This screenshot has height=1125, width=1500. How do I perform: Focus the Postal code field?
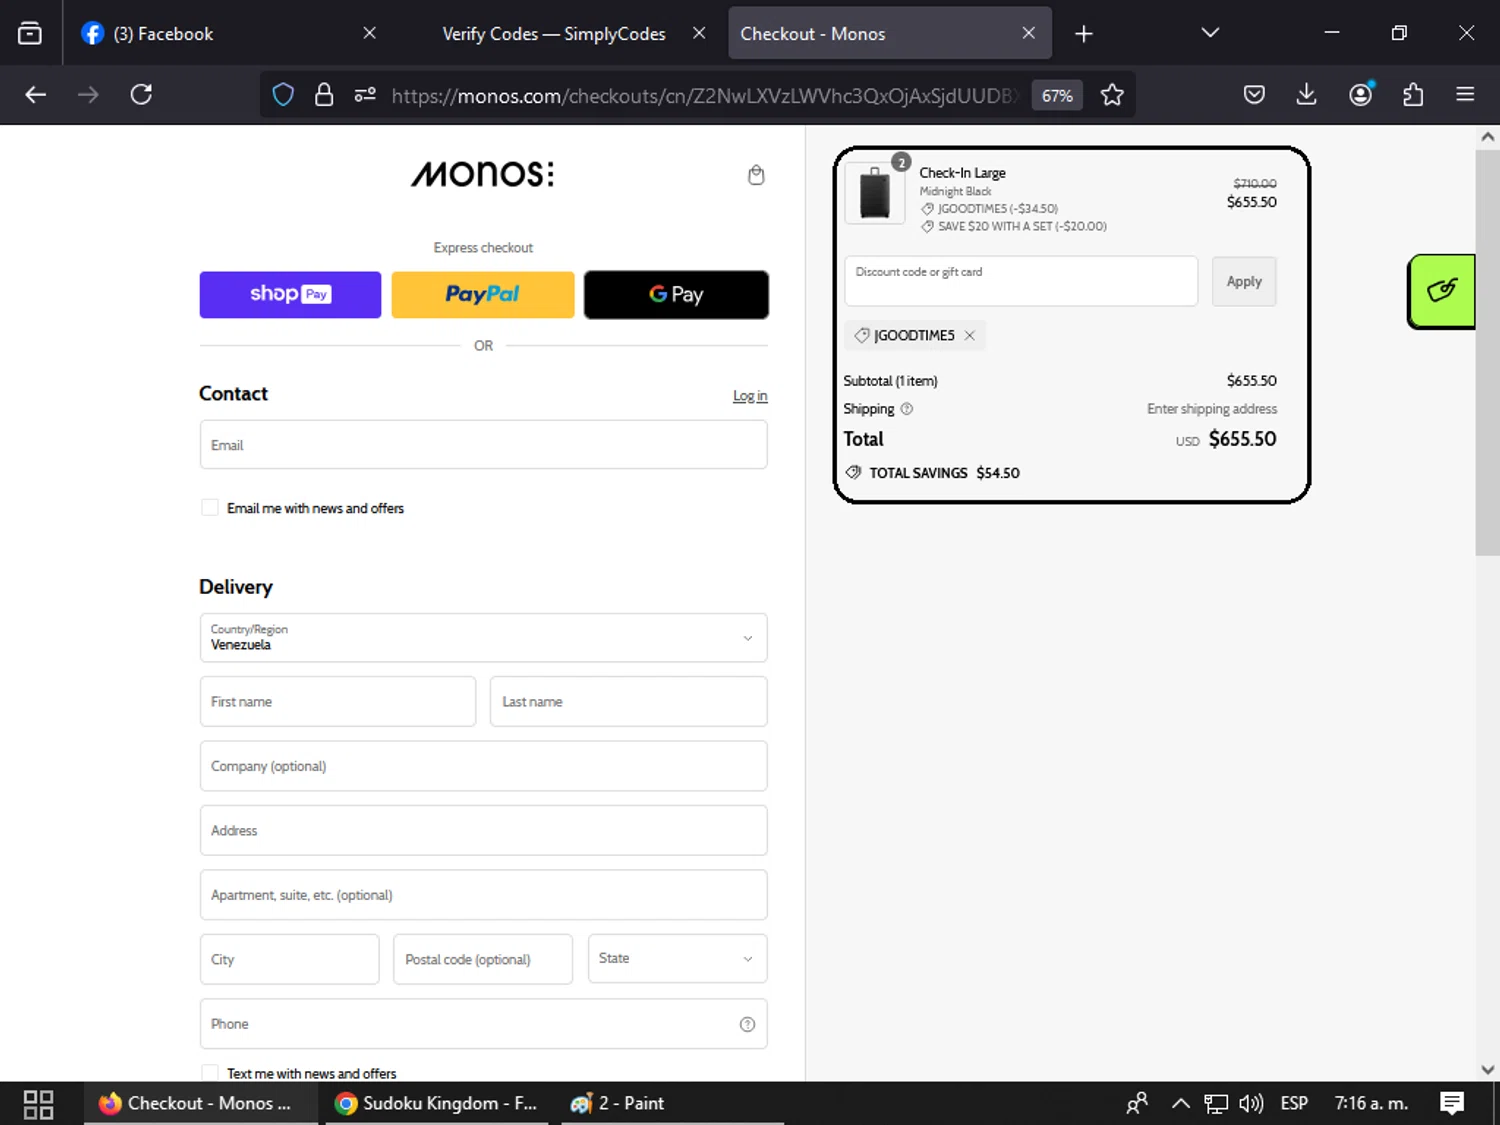tap(483, 959)
